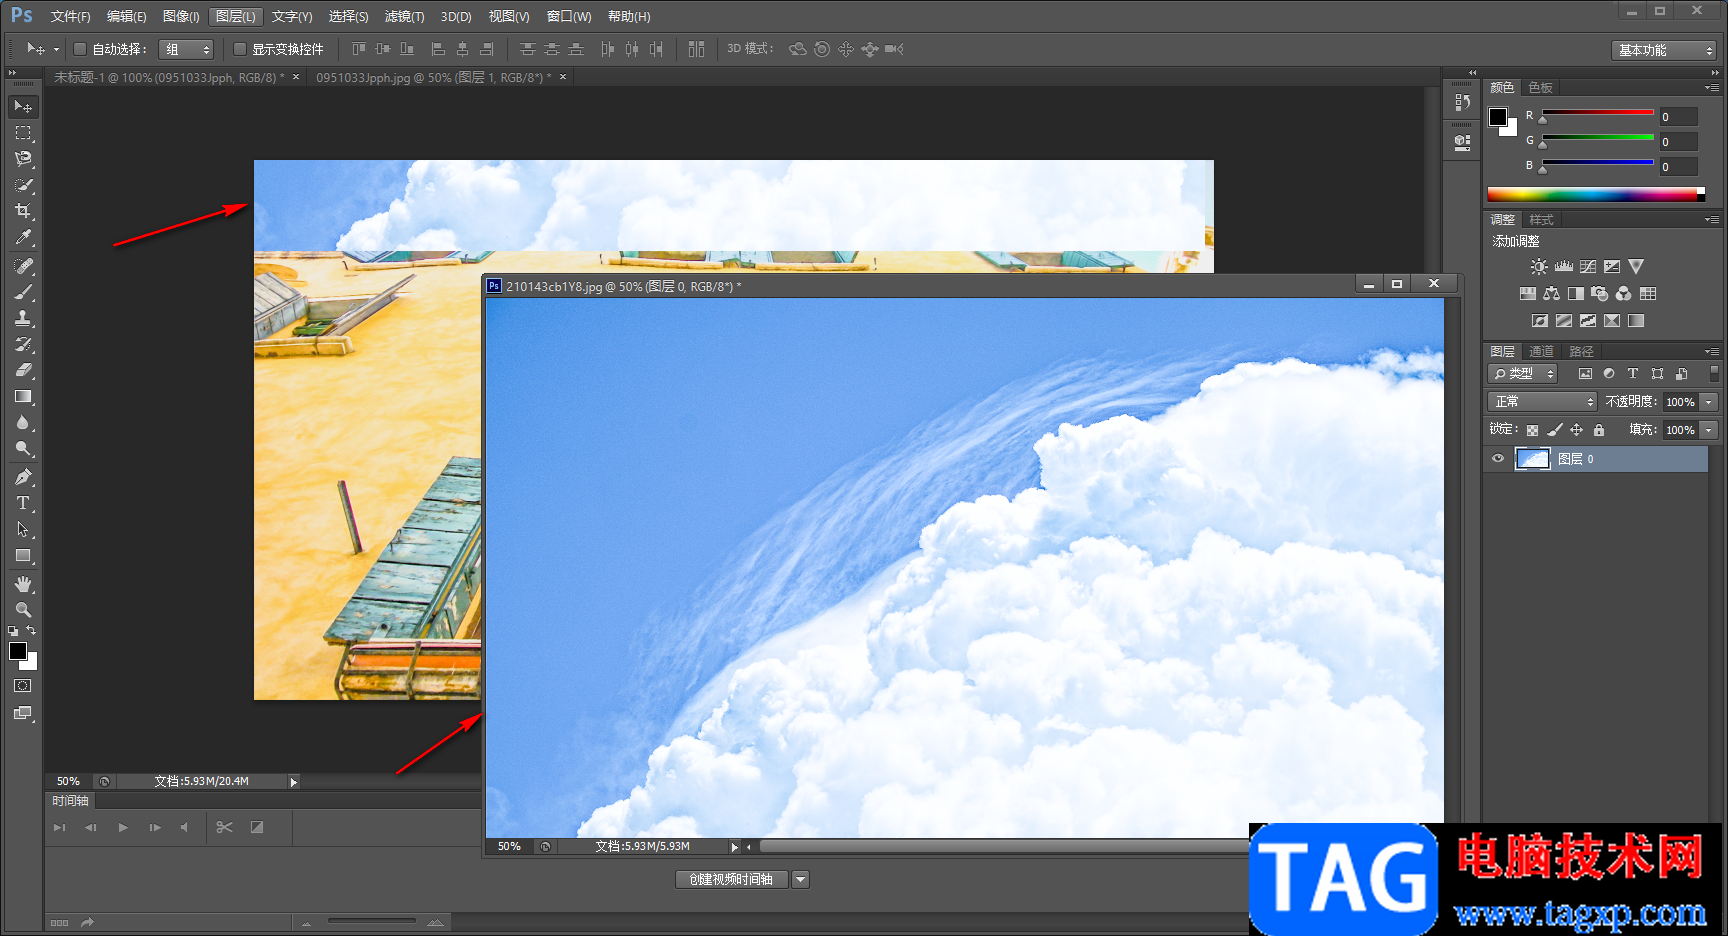Click the timeline transition button
The height and width of the screenshot is (936, 1728).
257,827
